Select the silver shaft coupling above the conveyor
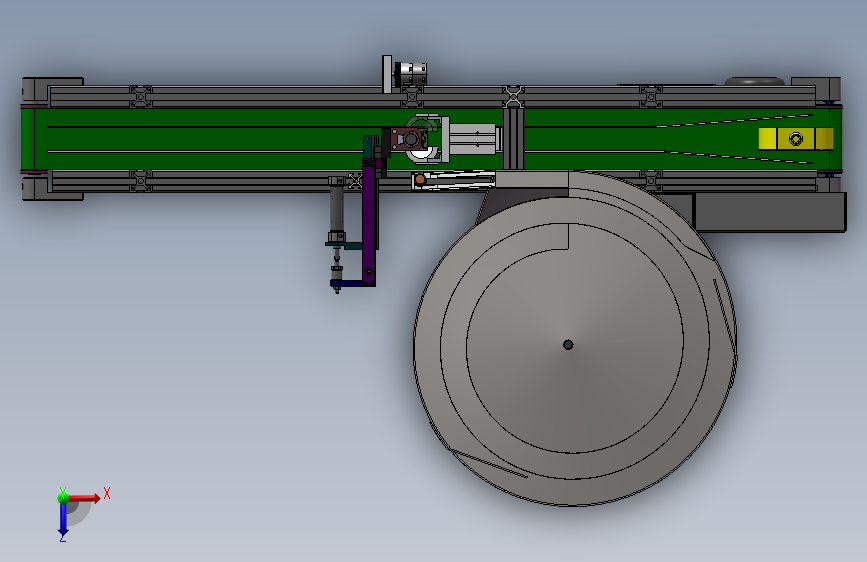Viewport: 867px width, 562px height. 410,75
